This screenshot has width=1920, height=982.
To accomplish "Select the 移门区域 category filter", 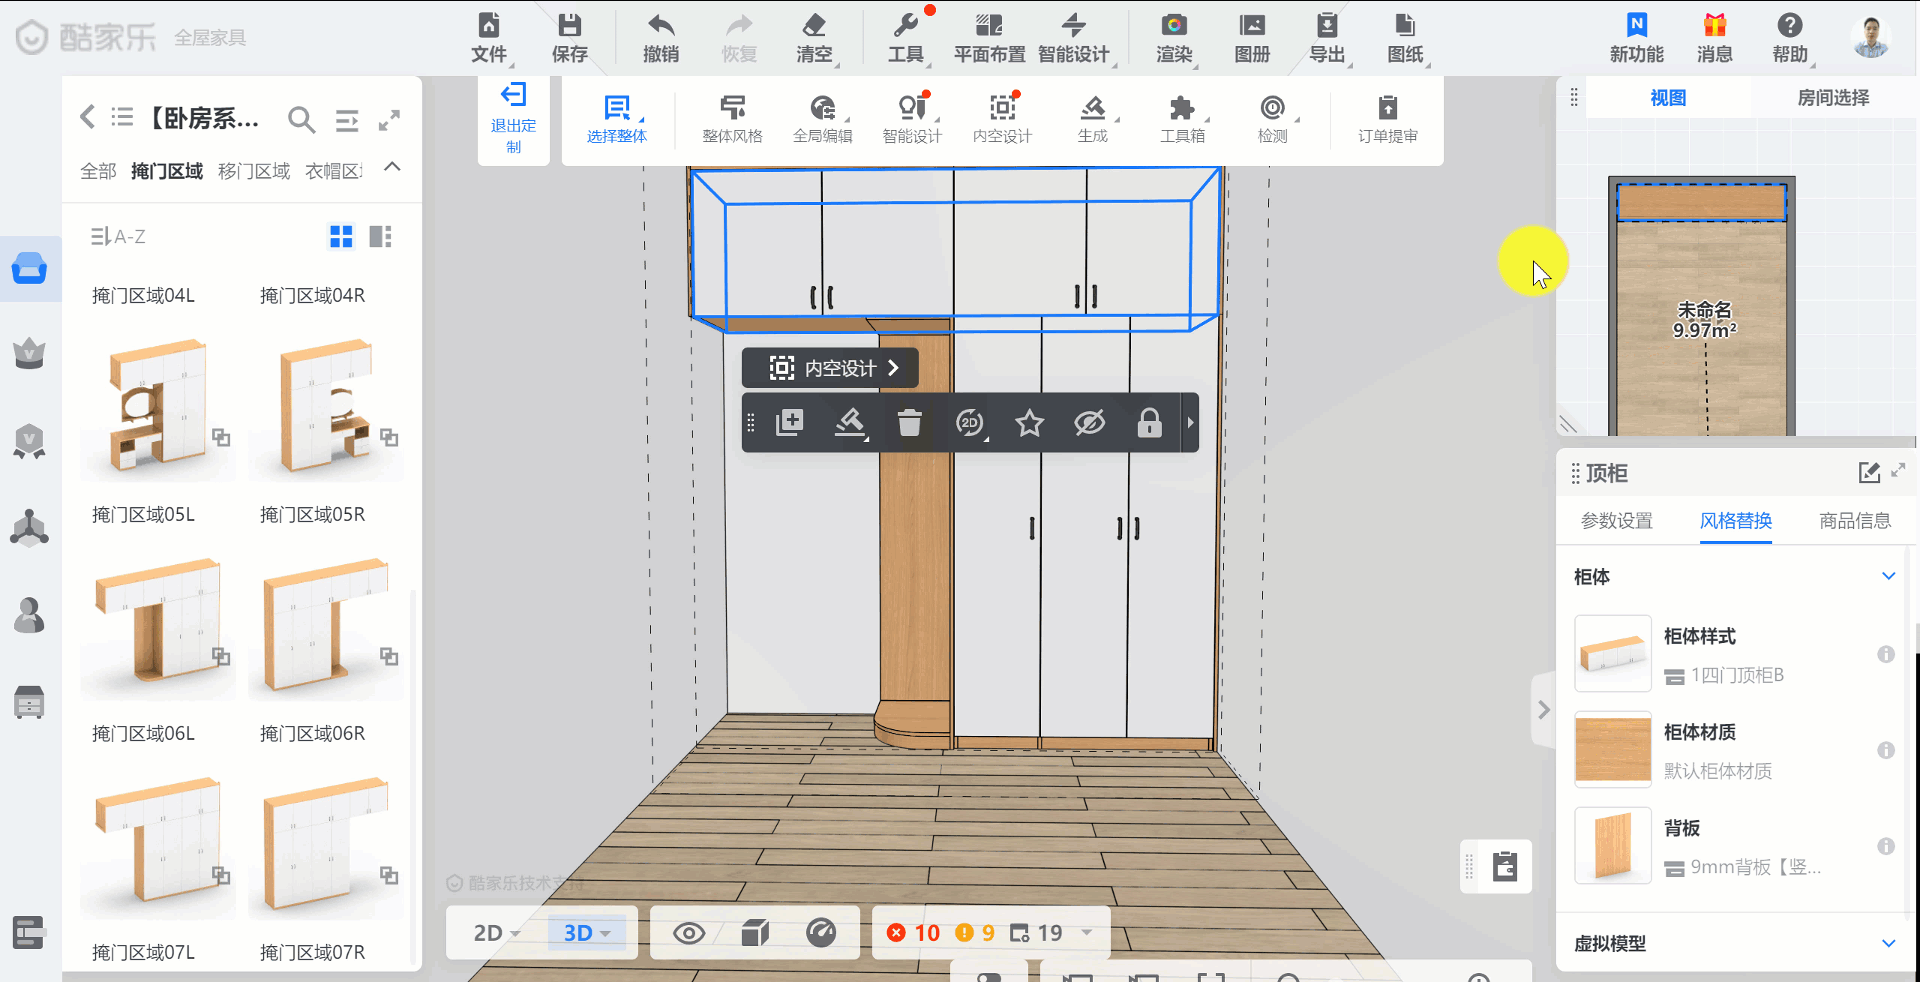I will point(254,172).
